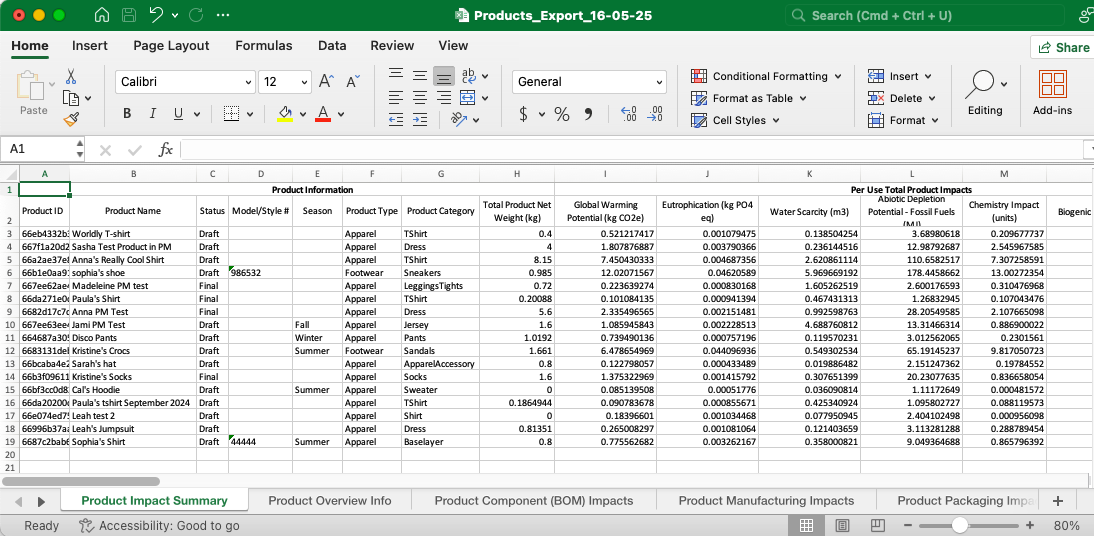This screenshot has height=536, width=1094.
Task: Open the fill color dropdown arrow
Action: tap(303, 114)
